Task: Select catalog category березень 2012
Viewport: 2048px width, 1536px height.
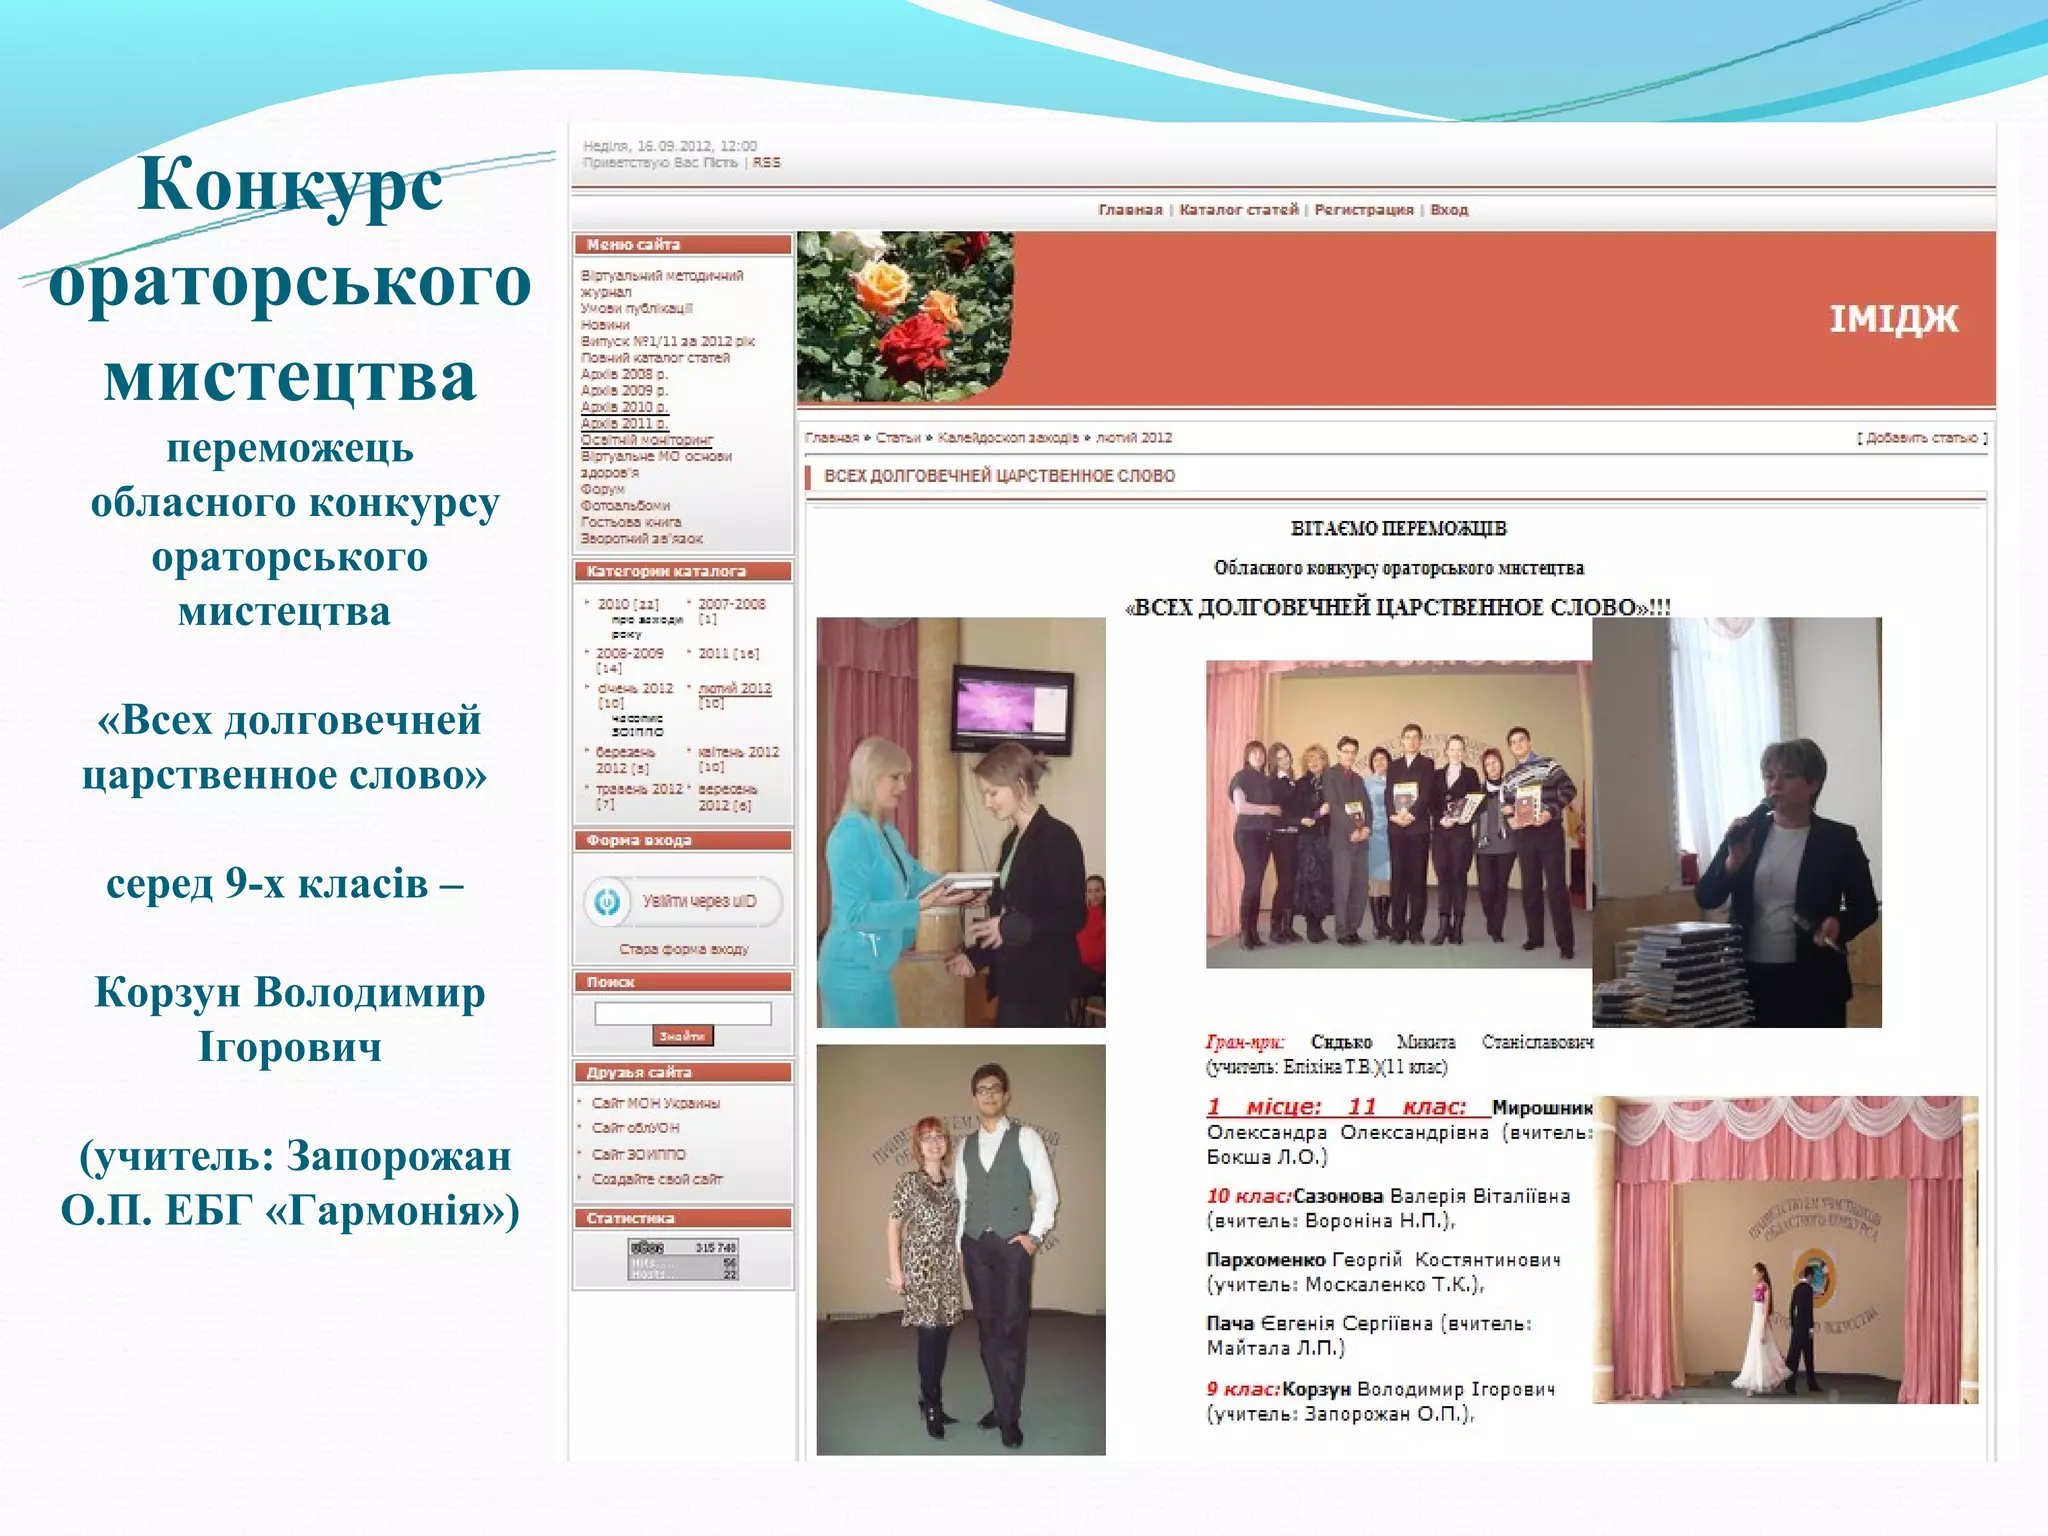Action: [625, 760]
